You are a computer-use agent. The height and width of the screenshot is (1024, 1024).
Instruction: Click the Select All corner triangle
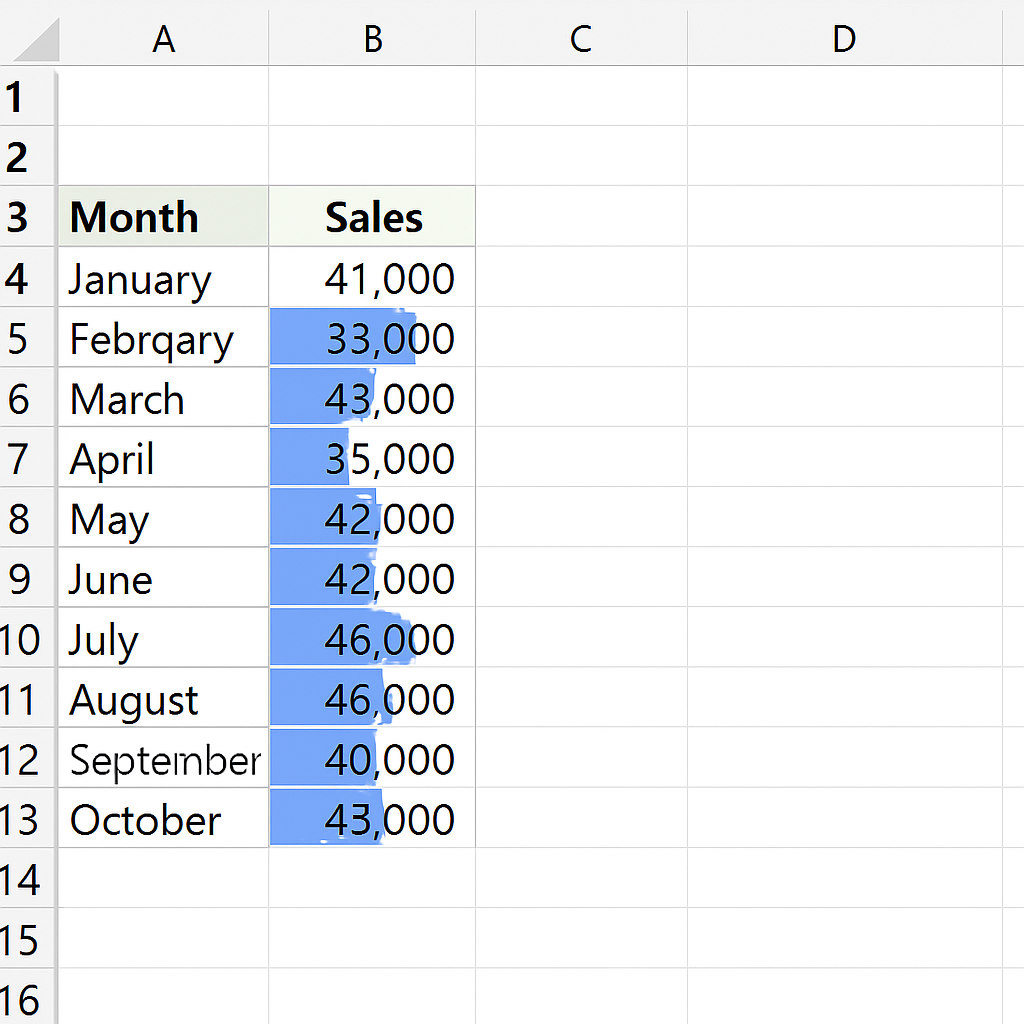tap(36, 40)
